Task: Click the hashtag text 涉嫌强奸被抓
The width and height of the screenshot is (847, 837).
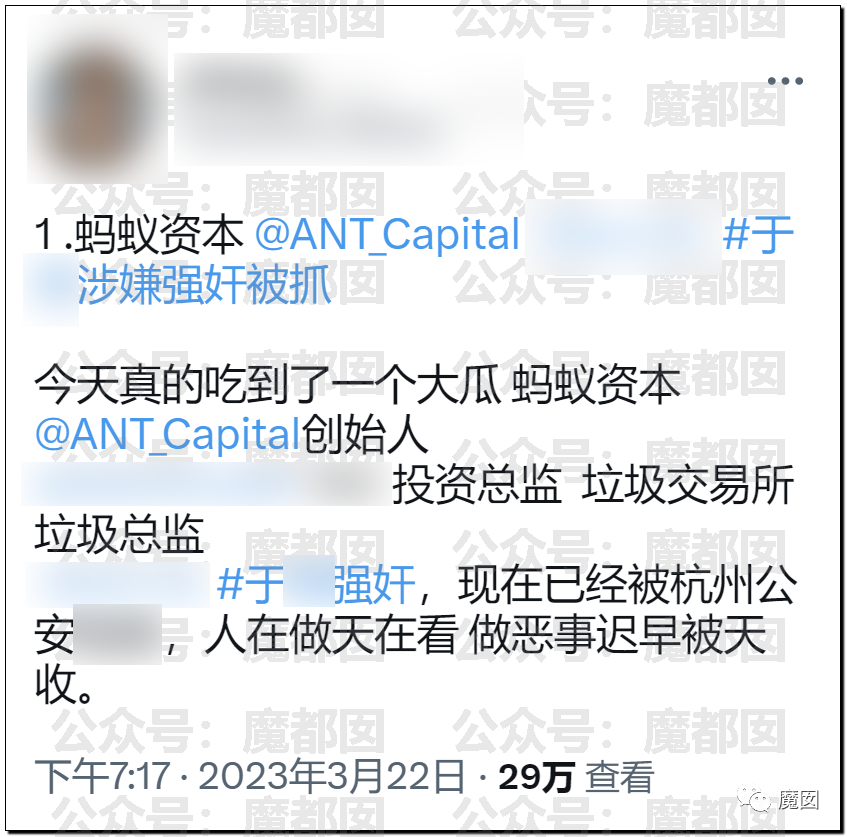Action: tap(205, 285)
